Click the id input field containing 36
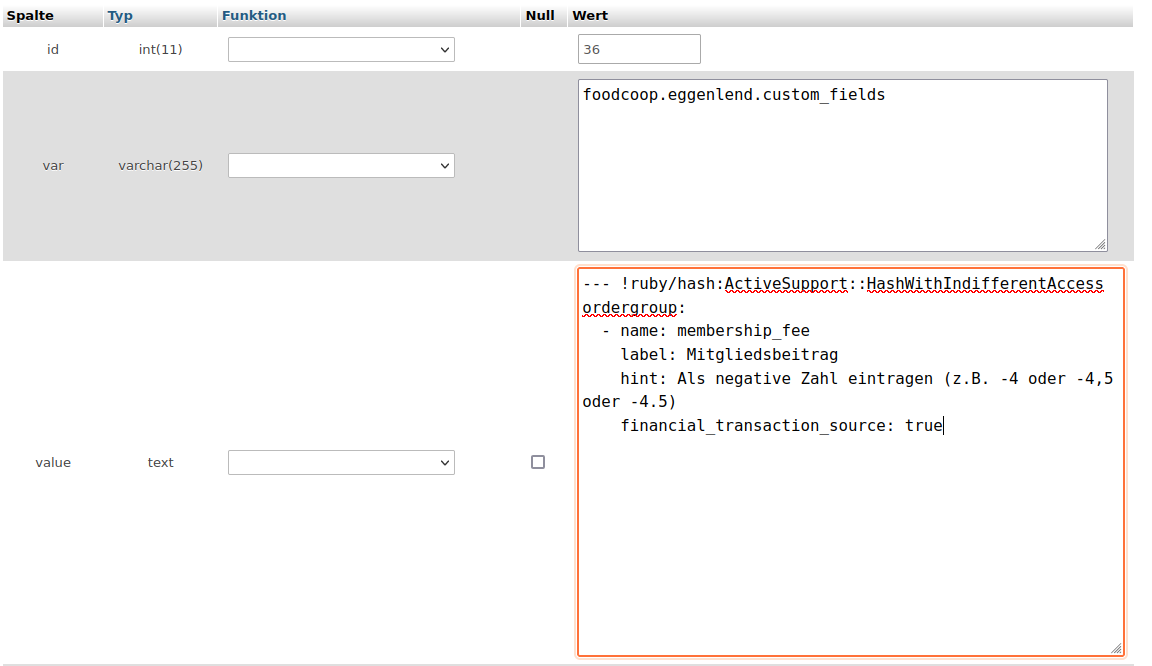1152x666 pixels. click(x=639, y=50)
